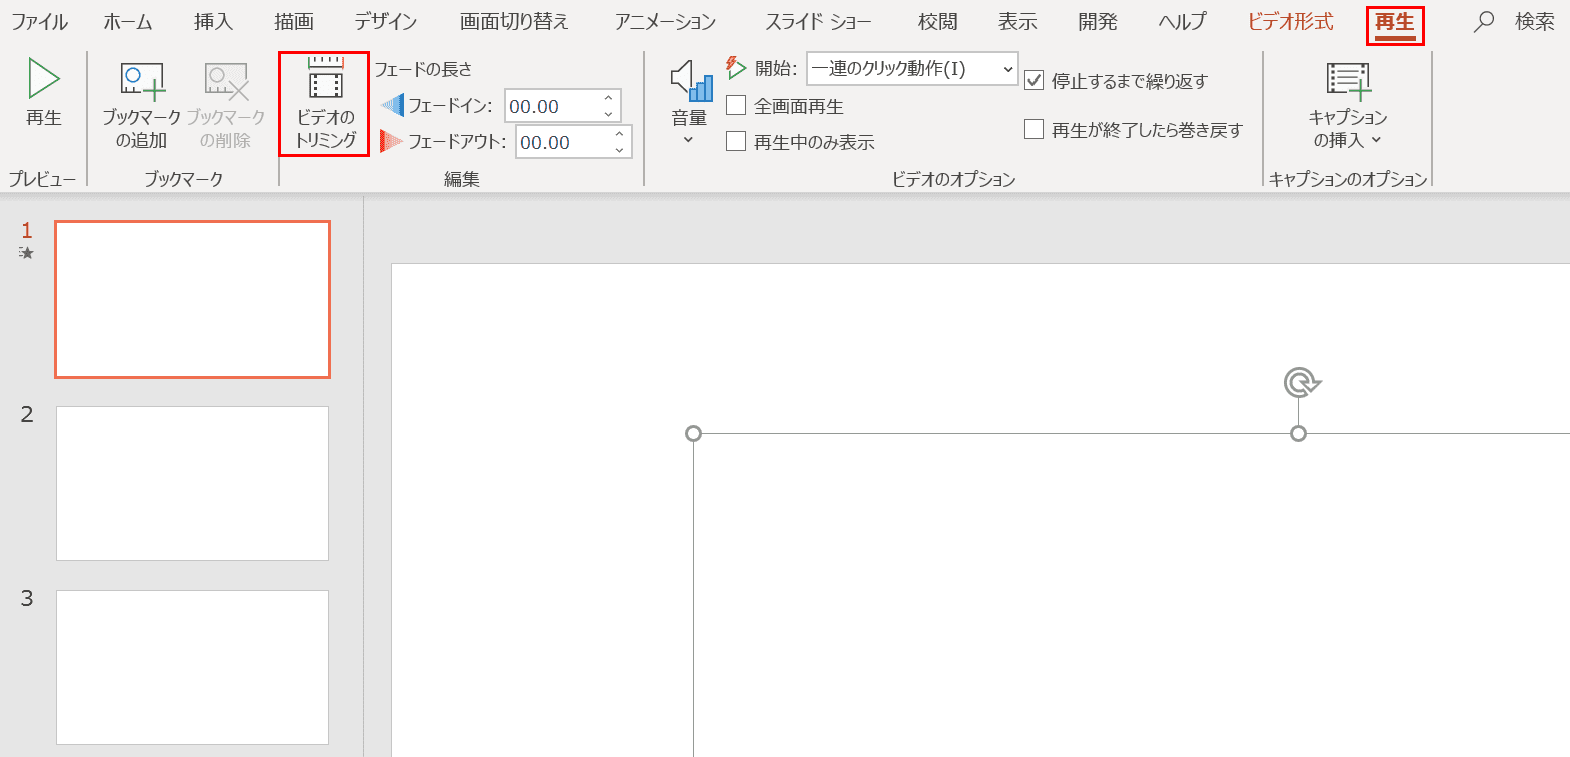Switch to the ビデオ形式 (Video Format) tab

click(x=1290, y=21)
